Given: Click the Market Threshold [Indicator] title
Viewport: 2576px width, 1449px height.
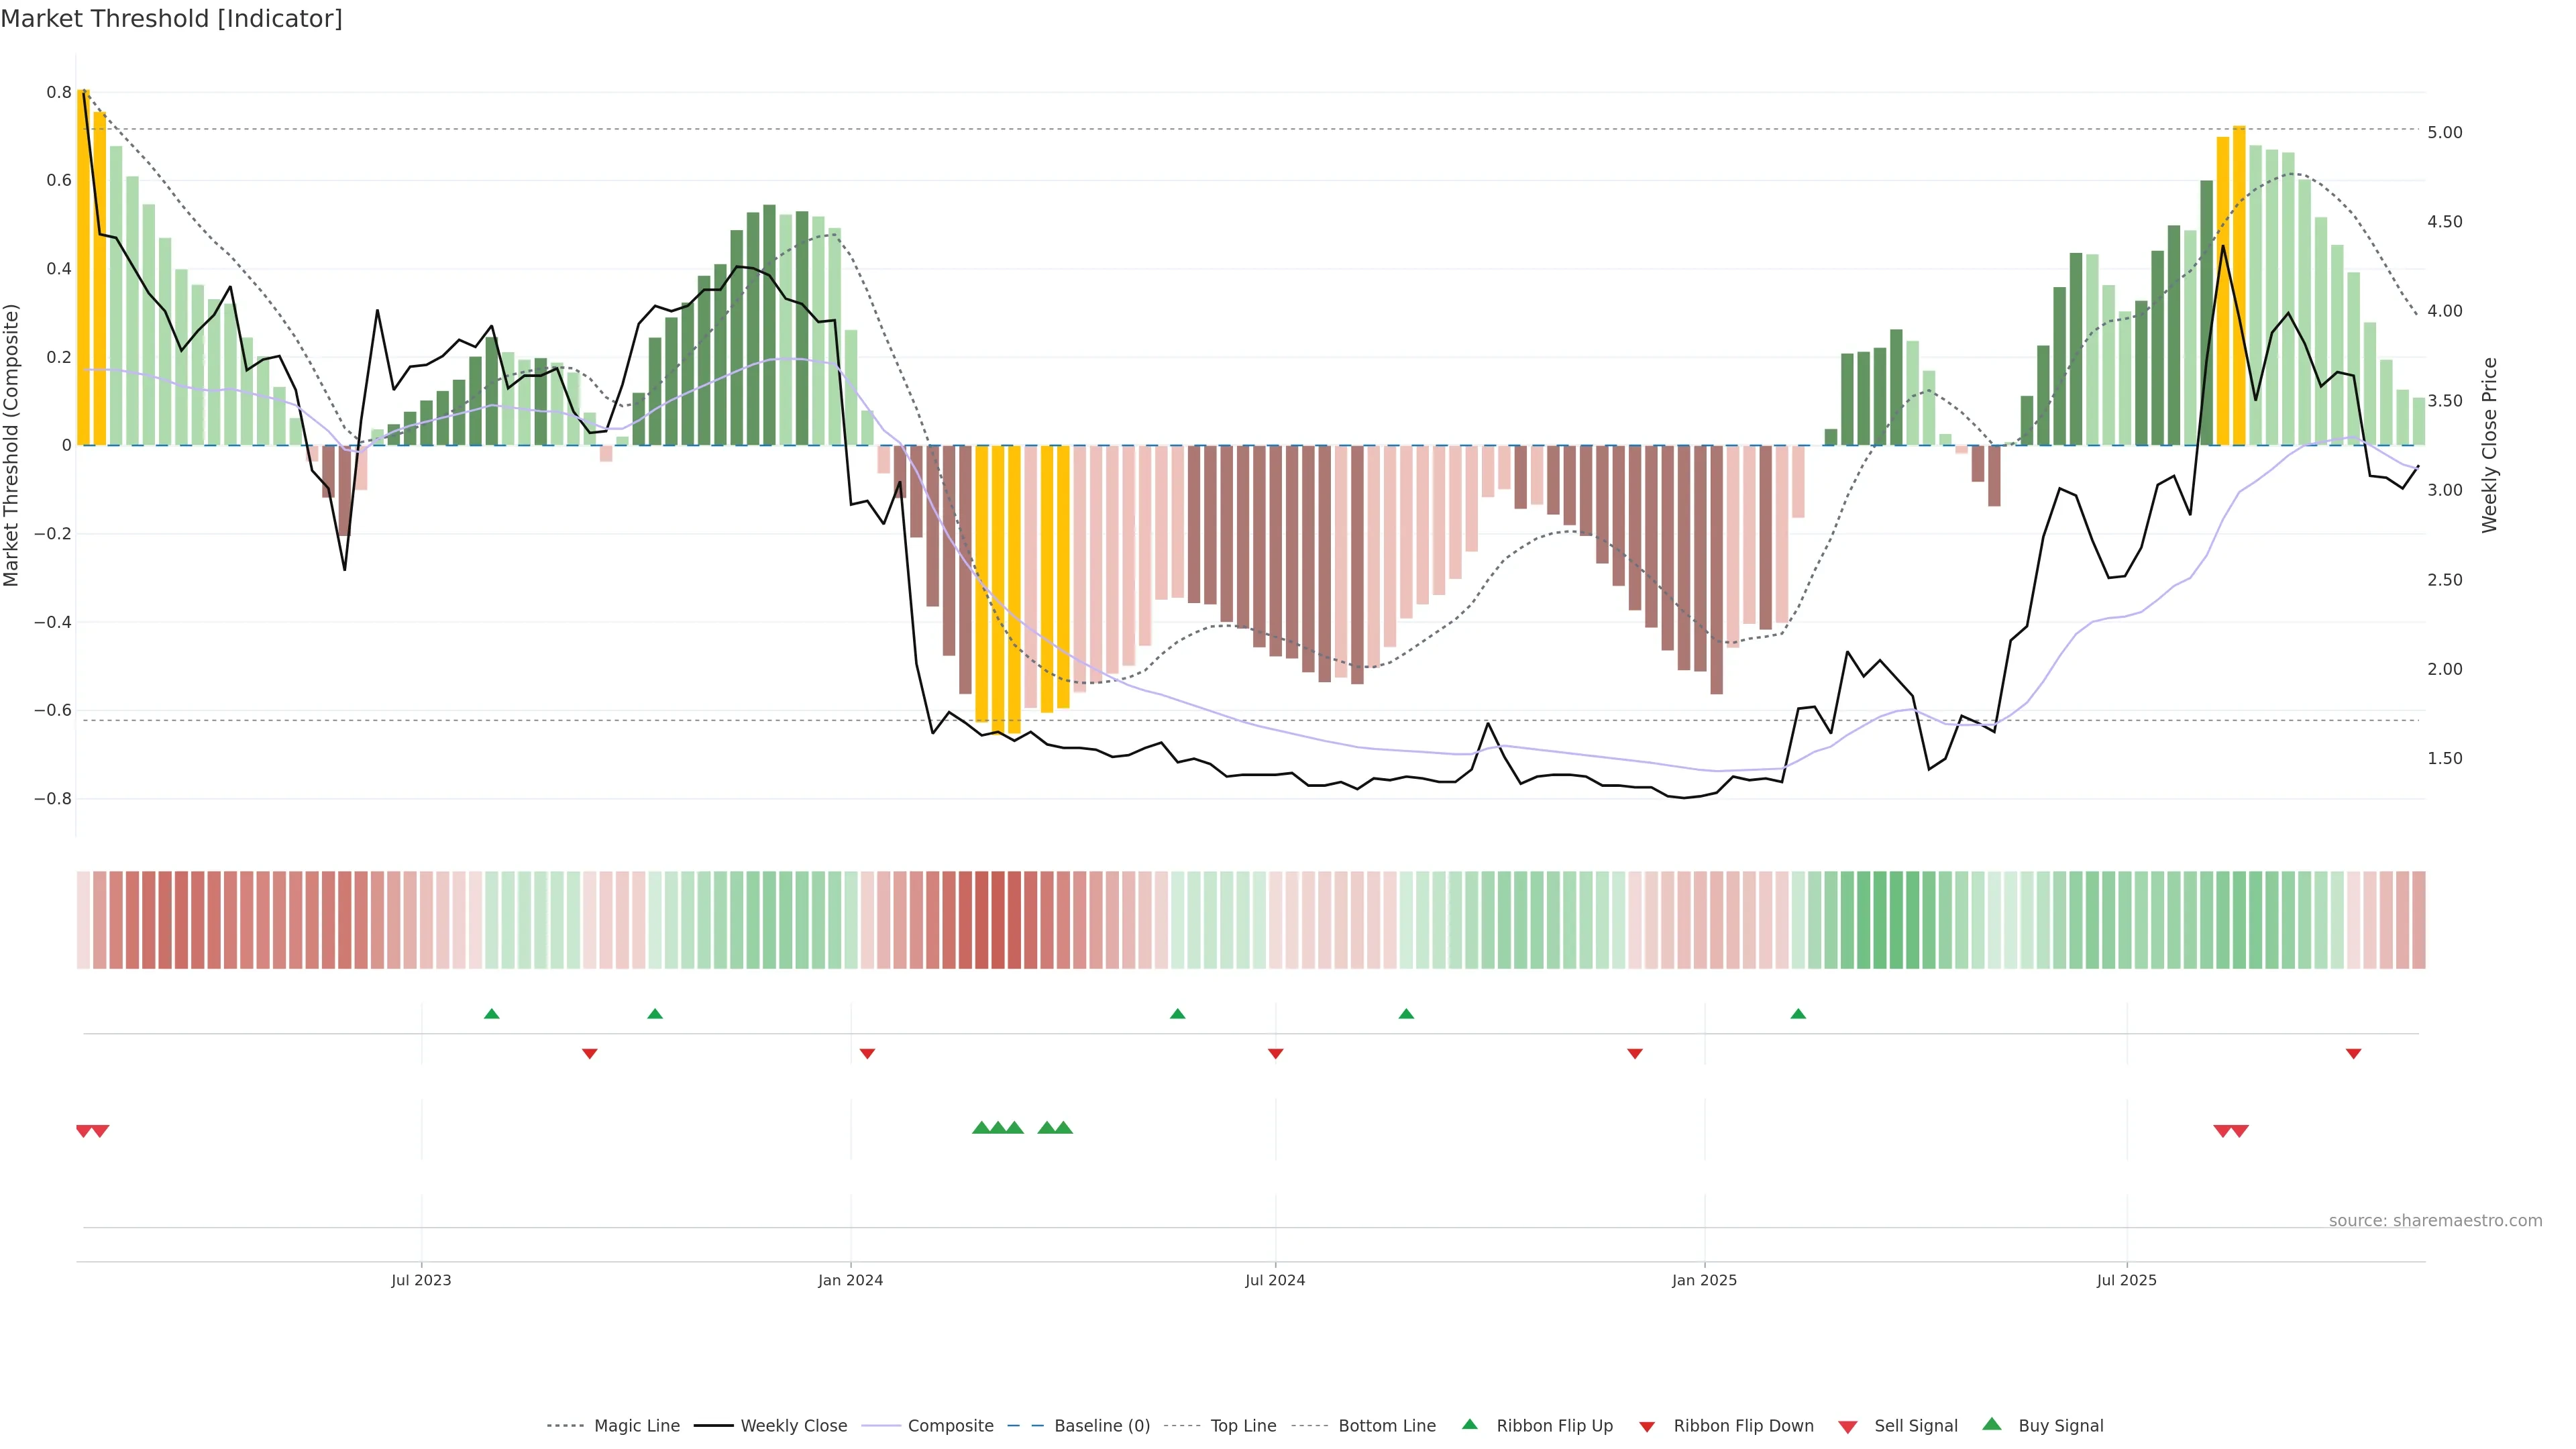Looking at the screenshot, I should coord(171,19).
